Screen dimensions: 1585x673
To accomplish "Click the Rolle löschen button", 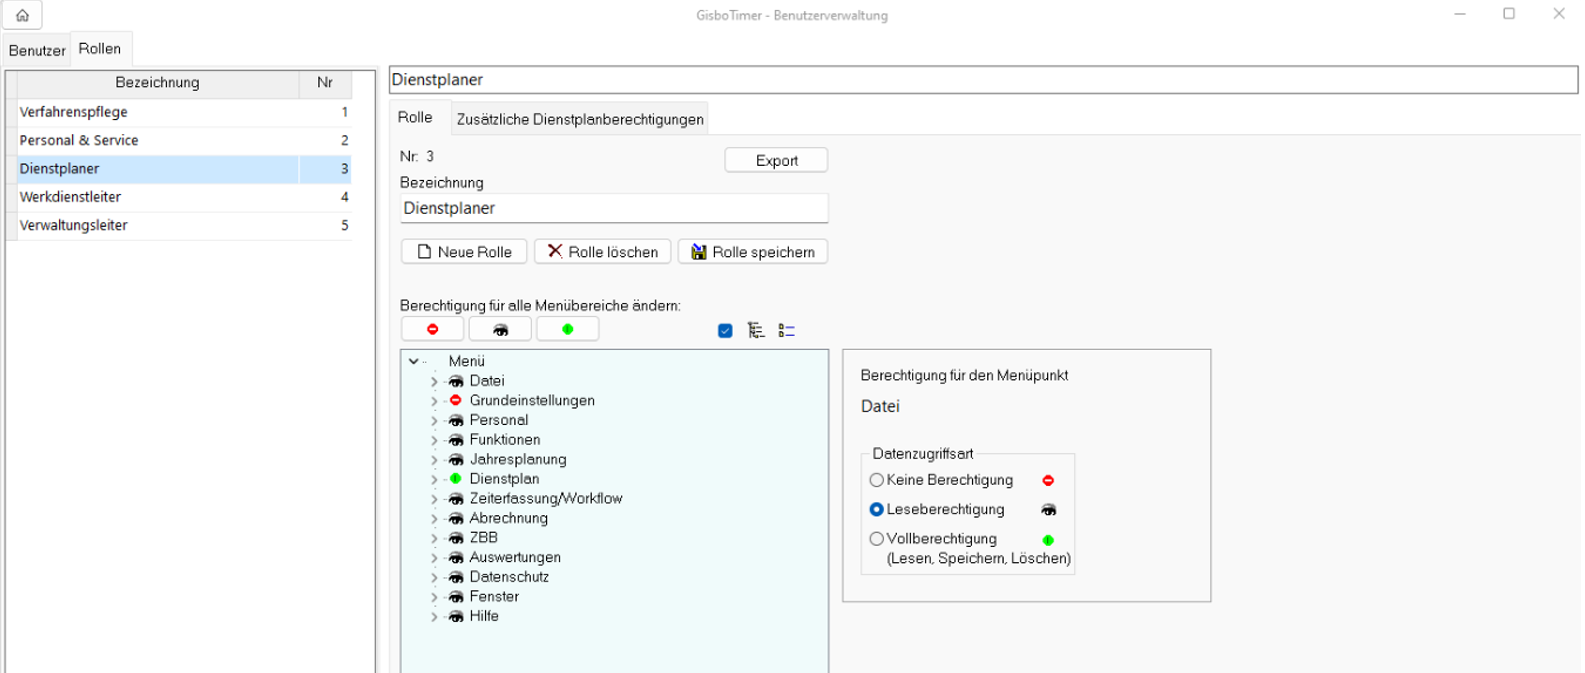I will (x=602, y=252).
